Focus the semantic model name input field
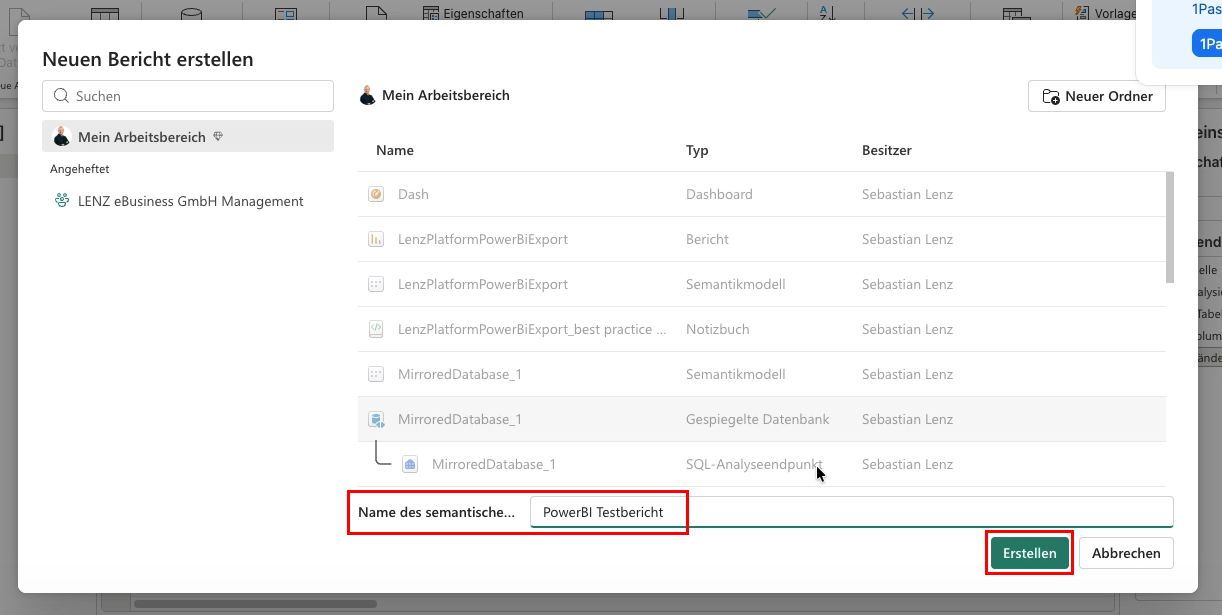The image size is (1222, 615). pos(851,512)
